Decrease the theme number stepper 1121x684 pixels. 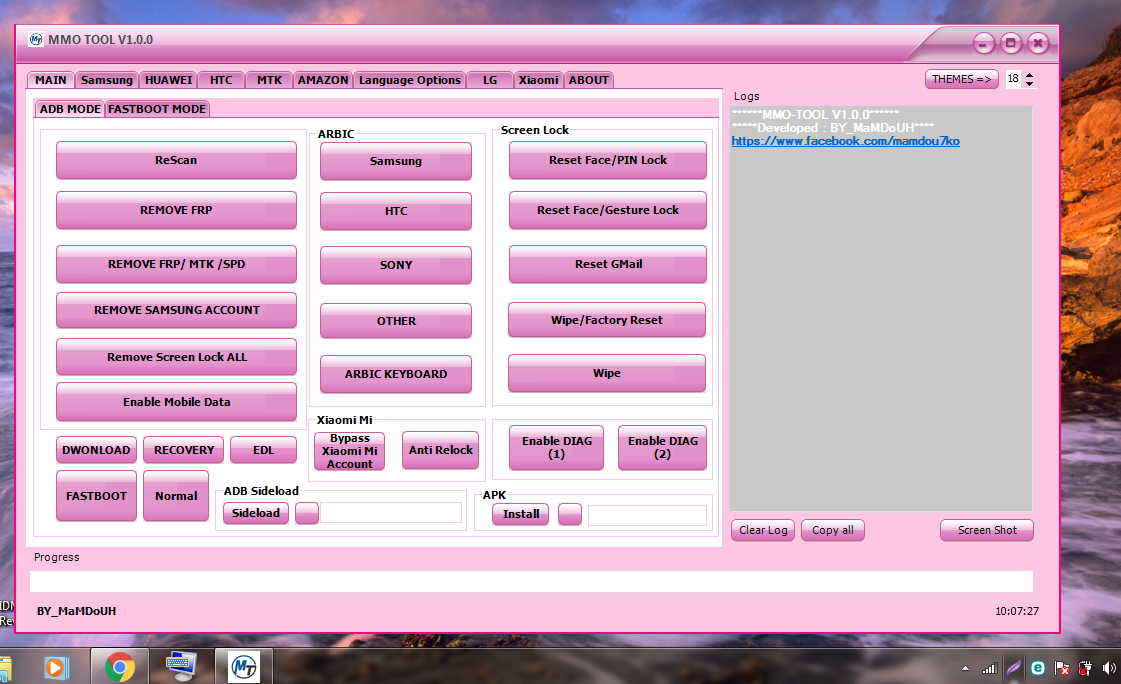tap(1029, 84)
